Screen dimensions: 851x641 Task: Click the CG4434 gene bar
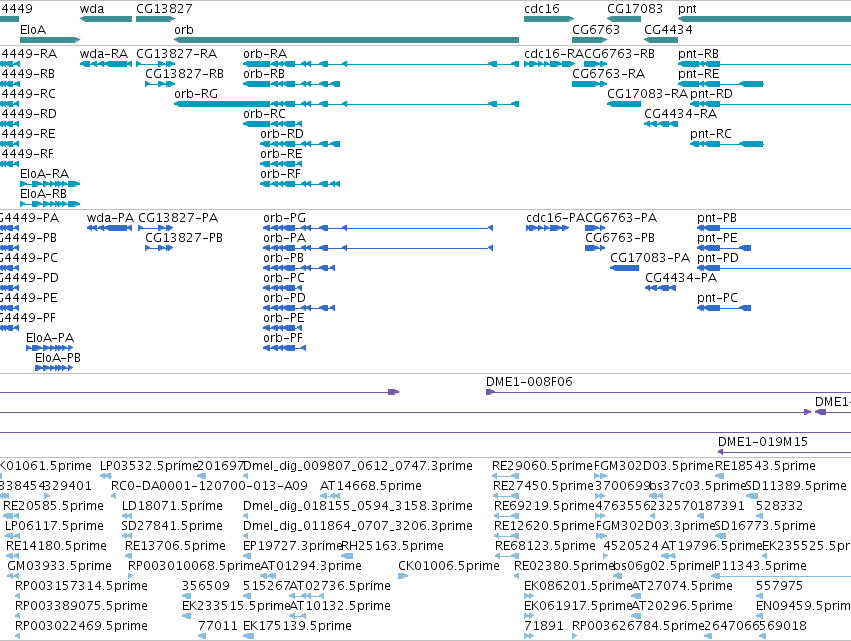click(x=661, y=40)
